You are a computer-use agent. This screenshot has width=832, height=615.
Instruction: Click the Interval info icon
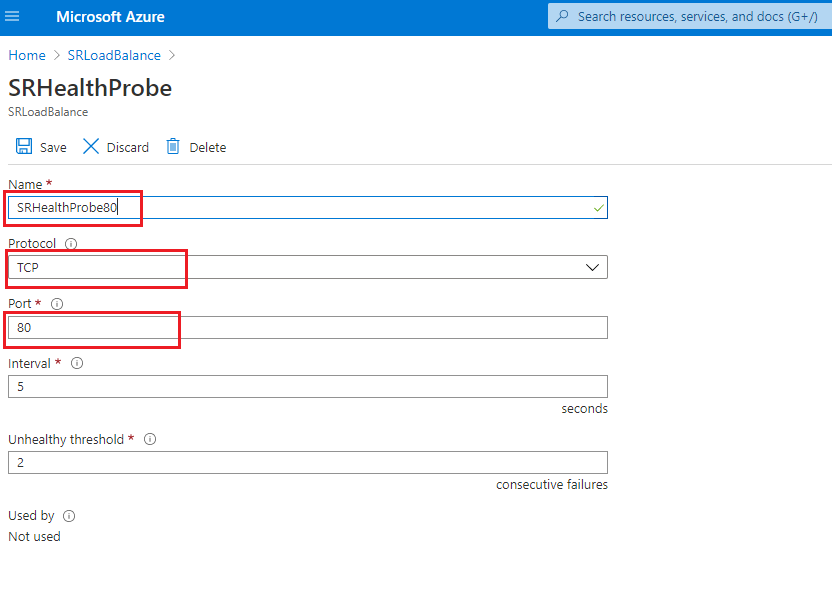77,364
